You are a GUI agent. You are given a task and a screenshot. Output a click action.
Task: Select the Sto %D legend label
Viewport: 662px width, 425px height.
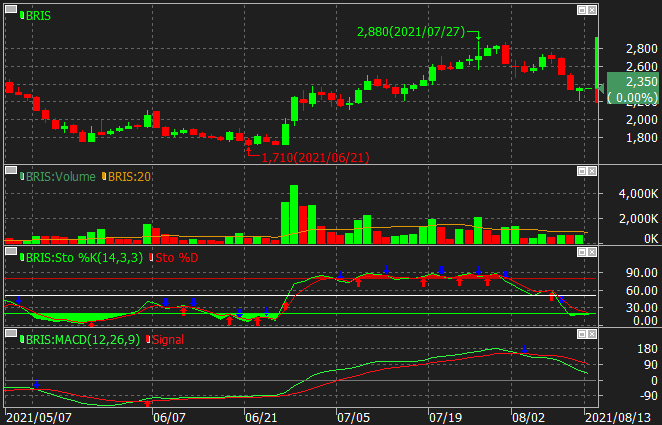(176, 257)
